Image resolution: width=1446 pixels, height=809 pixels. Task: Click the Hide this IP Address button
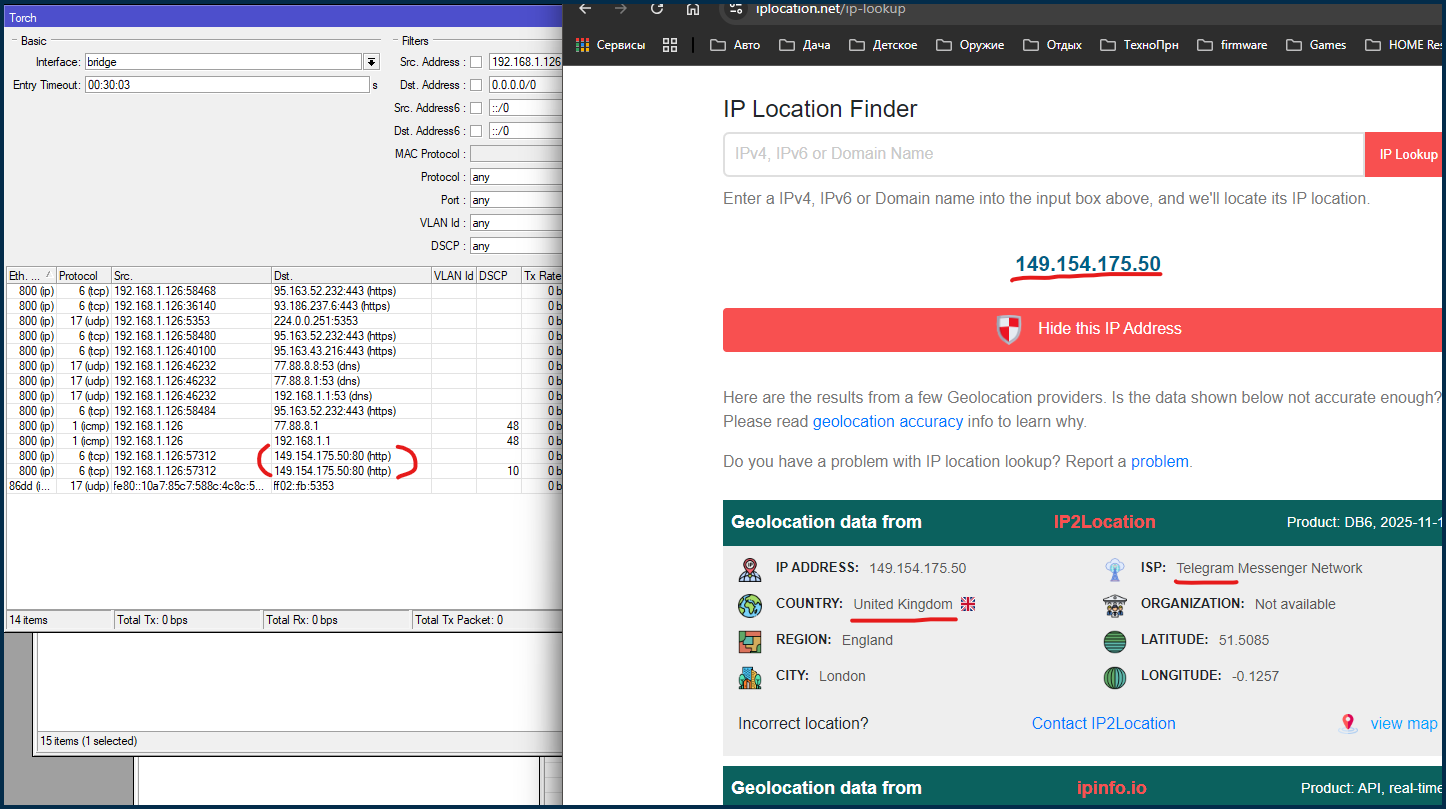[1084, 329]
